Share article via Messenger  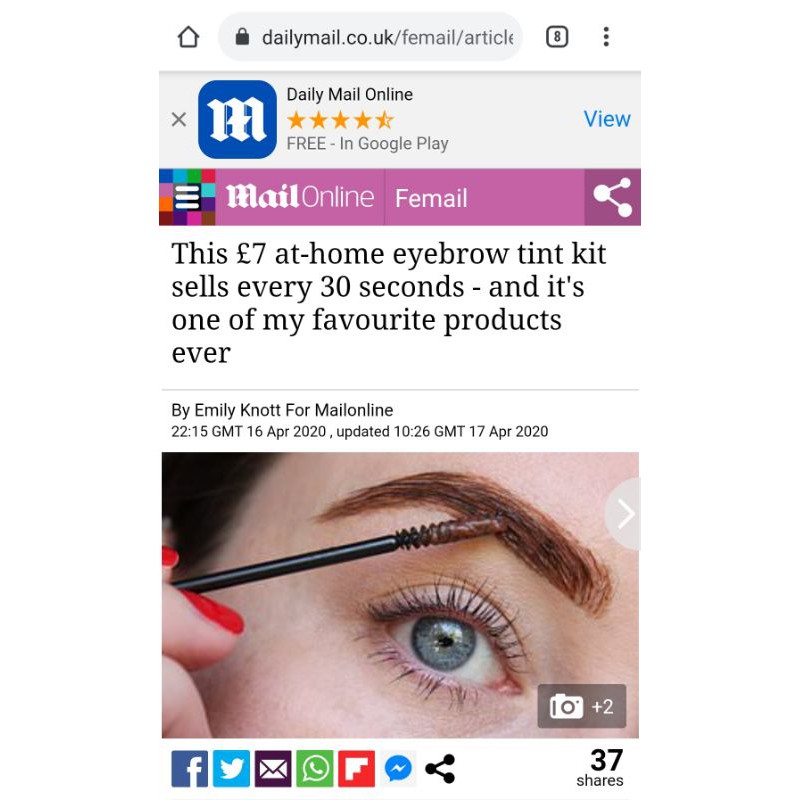point(398,768)
